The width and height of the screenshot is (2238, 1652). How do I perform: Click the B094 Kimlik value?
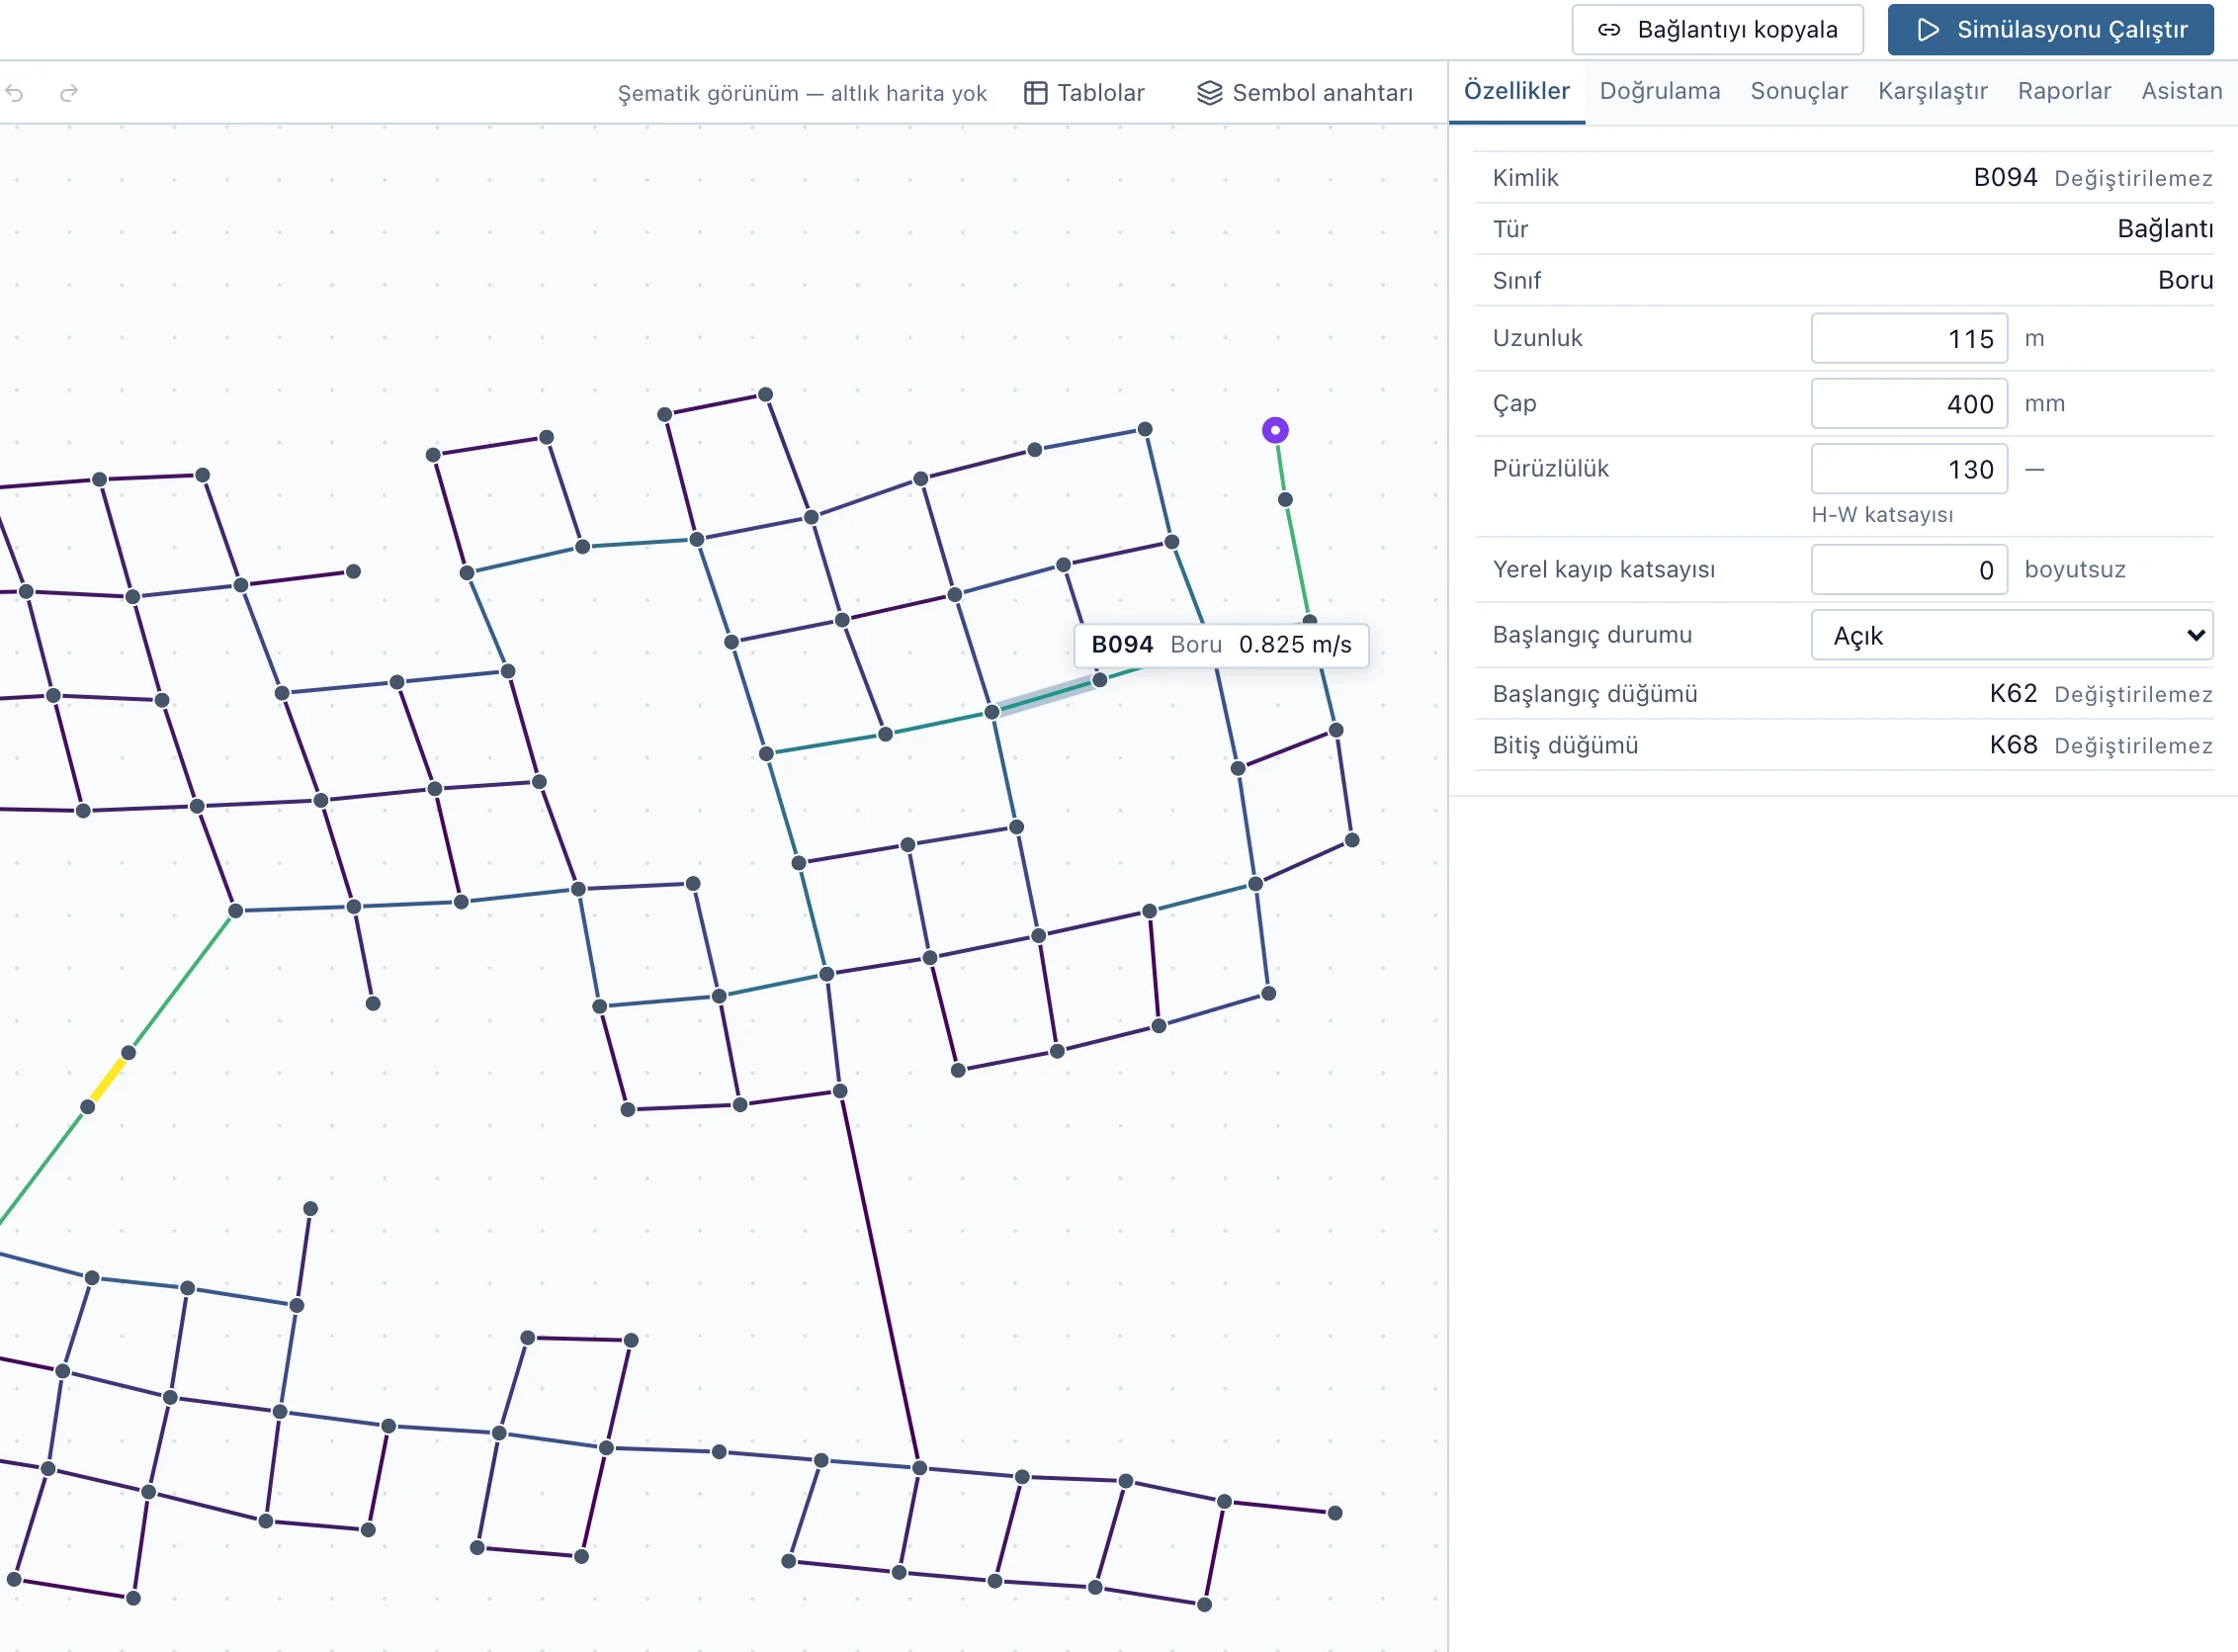coord(2005,177)
